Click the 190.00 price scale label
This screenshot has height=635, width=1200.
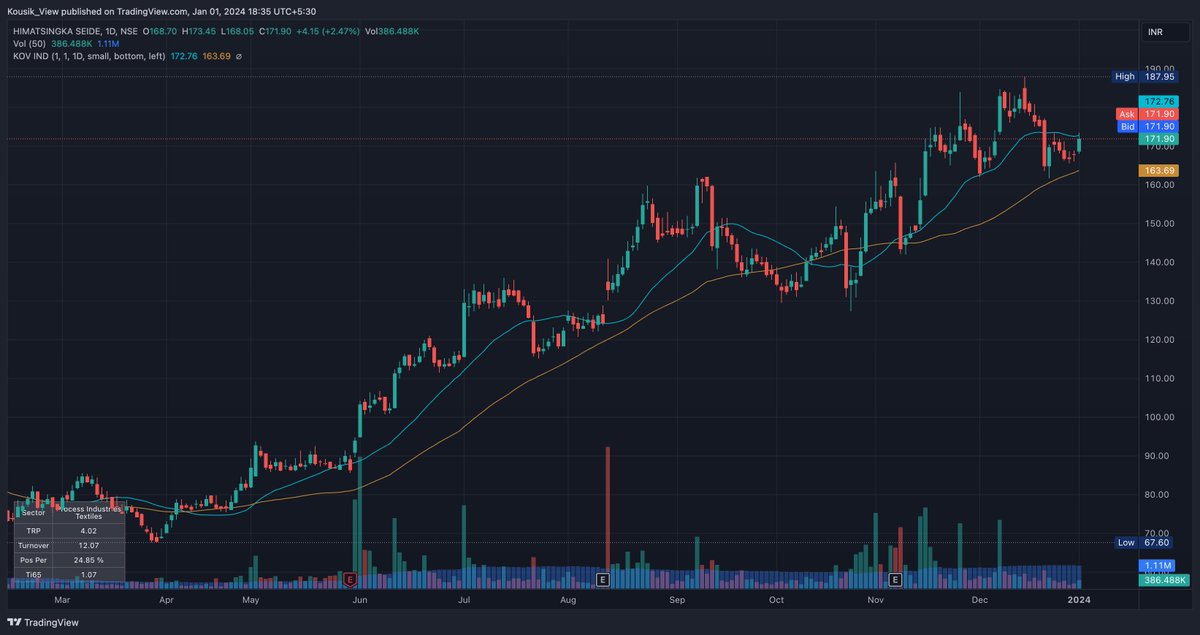pyautogui.click(x=1160, y=69)
